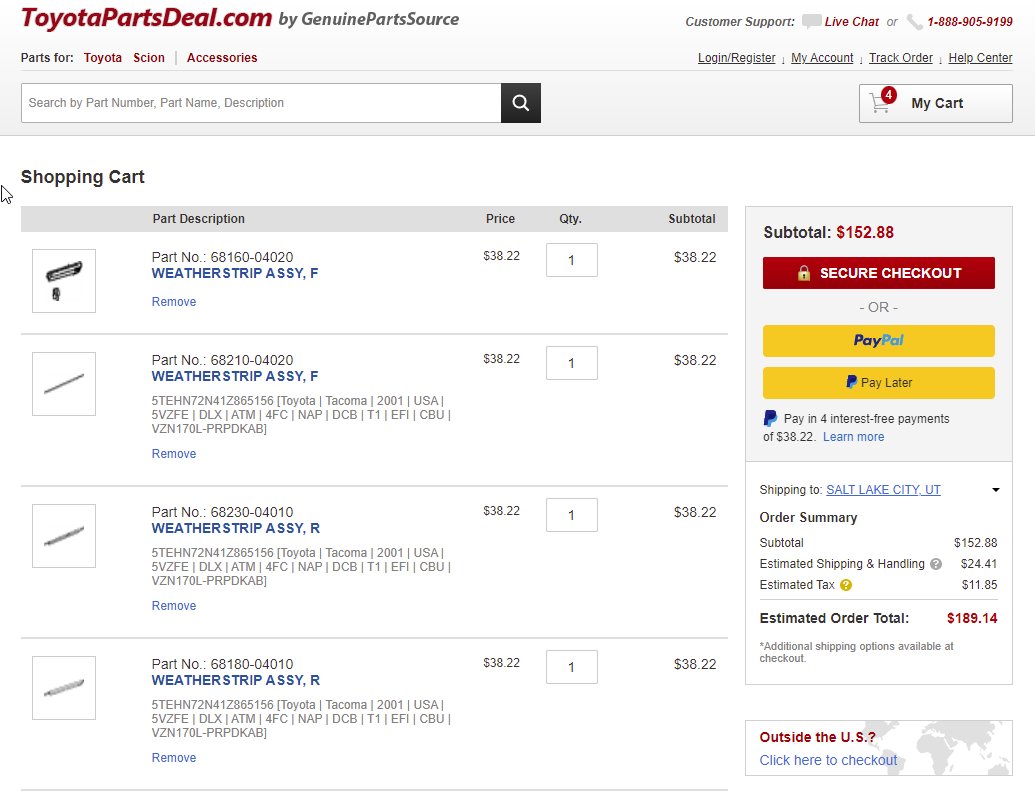Open thumbnail of part 68230-04010
This screenshot has width=1035, height=801.
[x=64, y=536]
